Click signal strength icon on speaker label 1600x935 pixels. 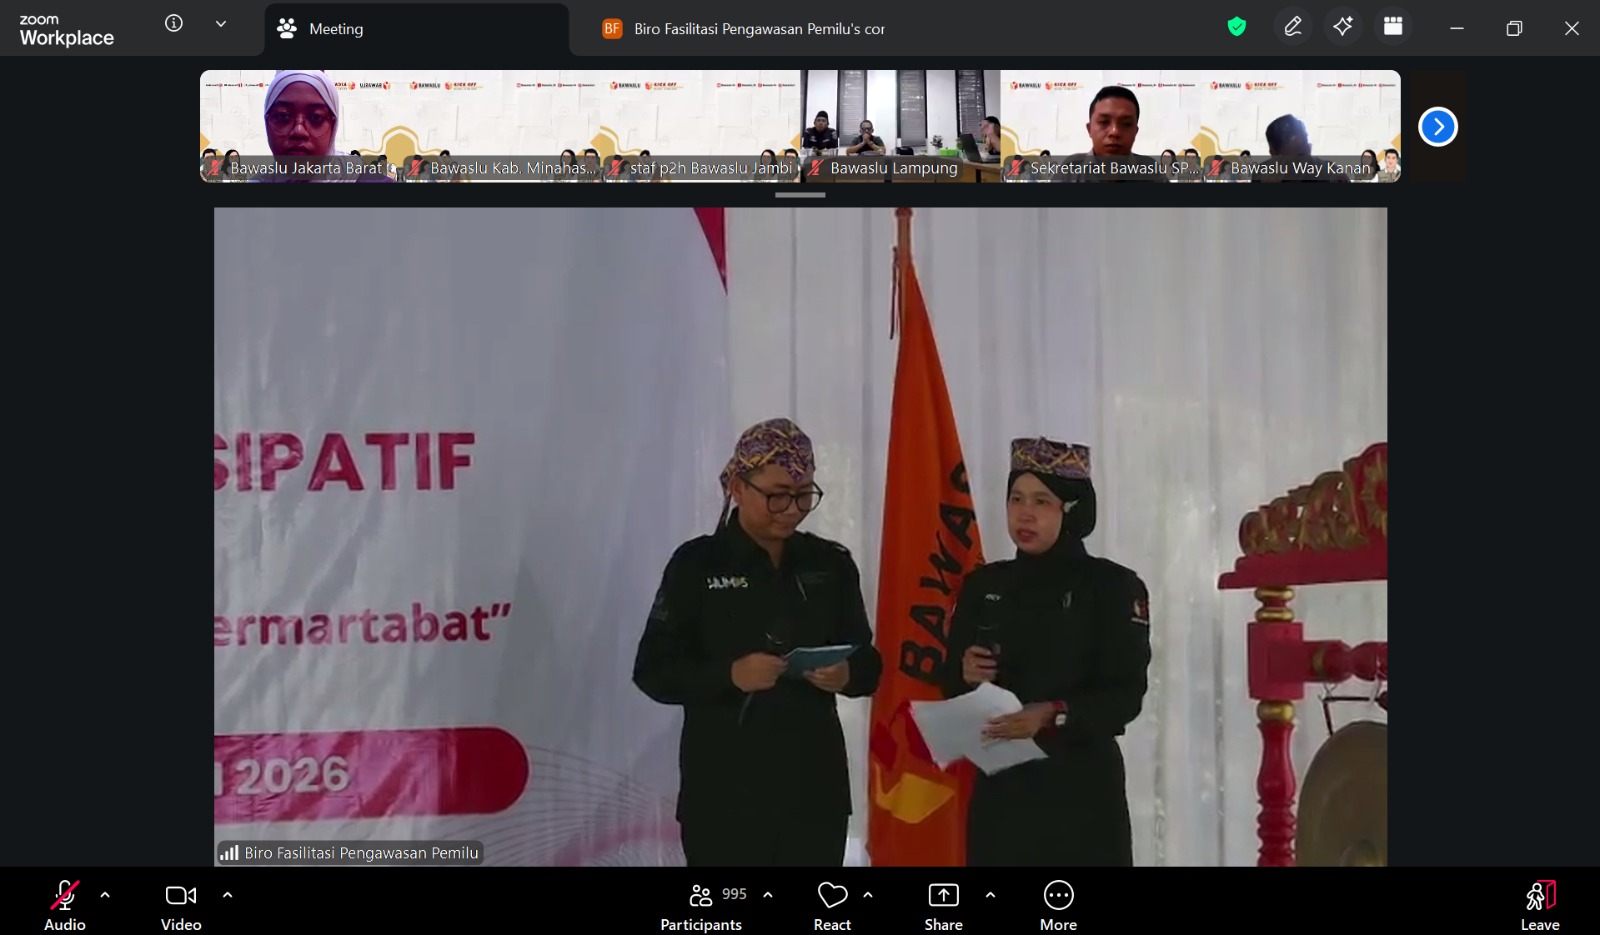[x=229, y=853]
